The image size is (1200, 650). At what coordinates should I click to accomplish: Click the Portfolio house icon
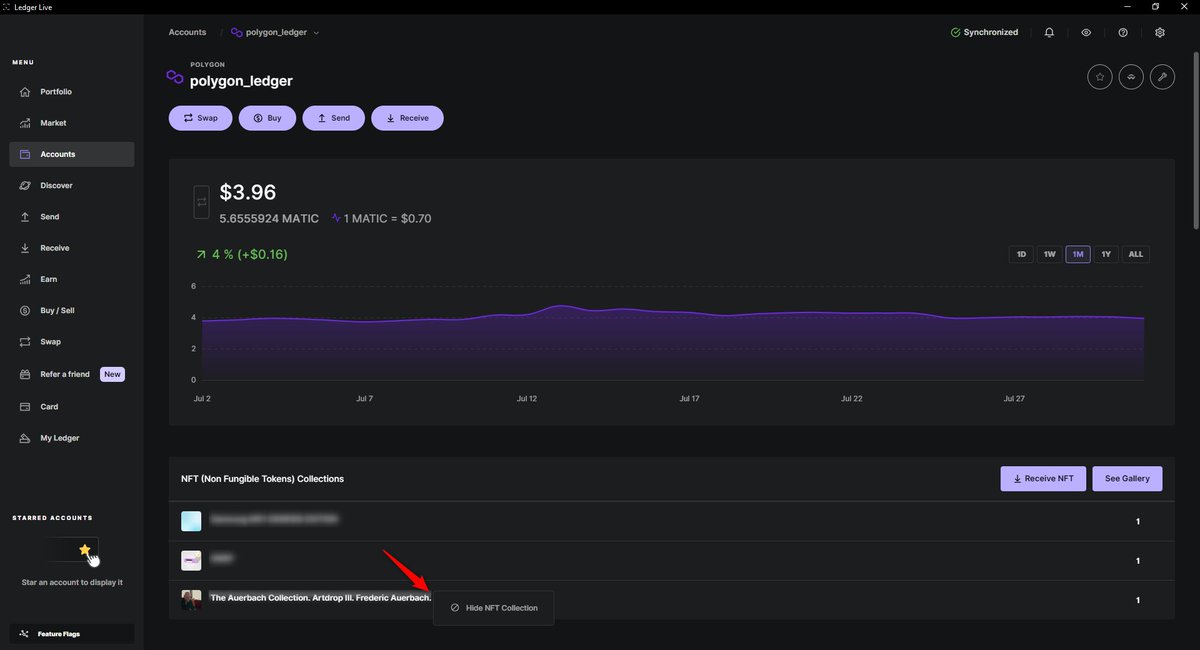(25, 92)
